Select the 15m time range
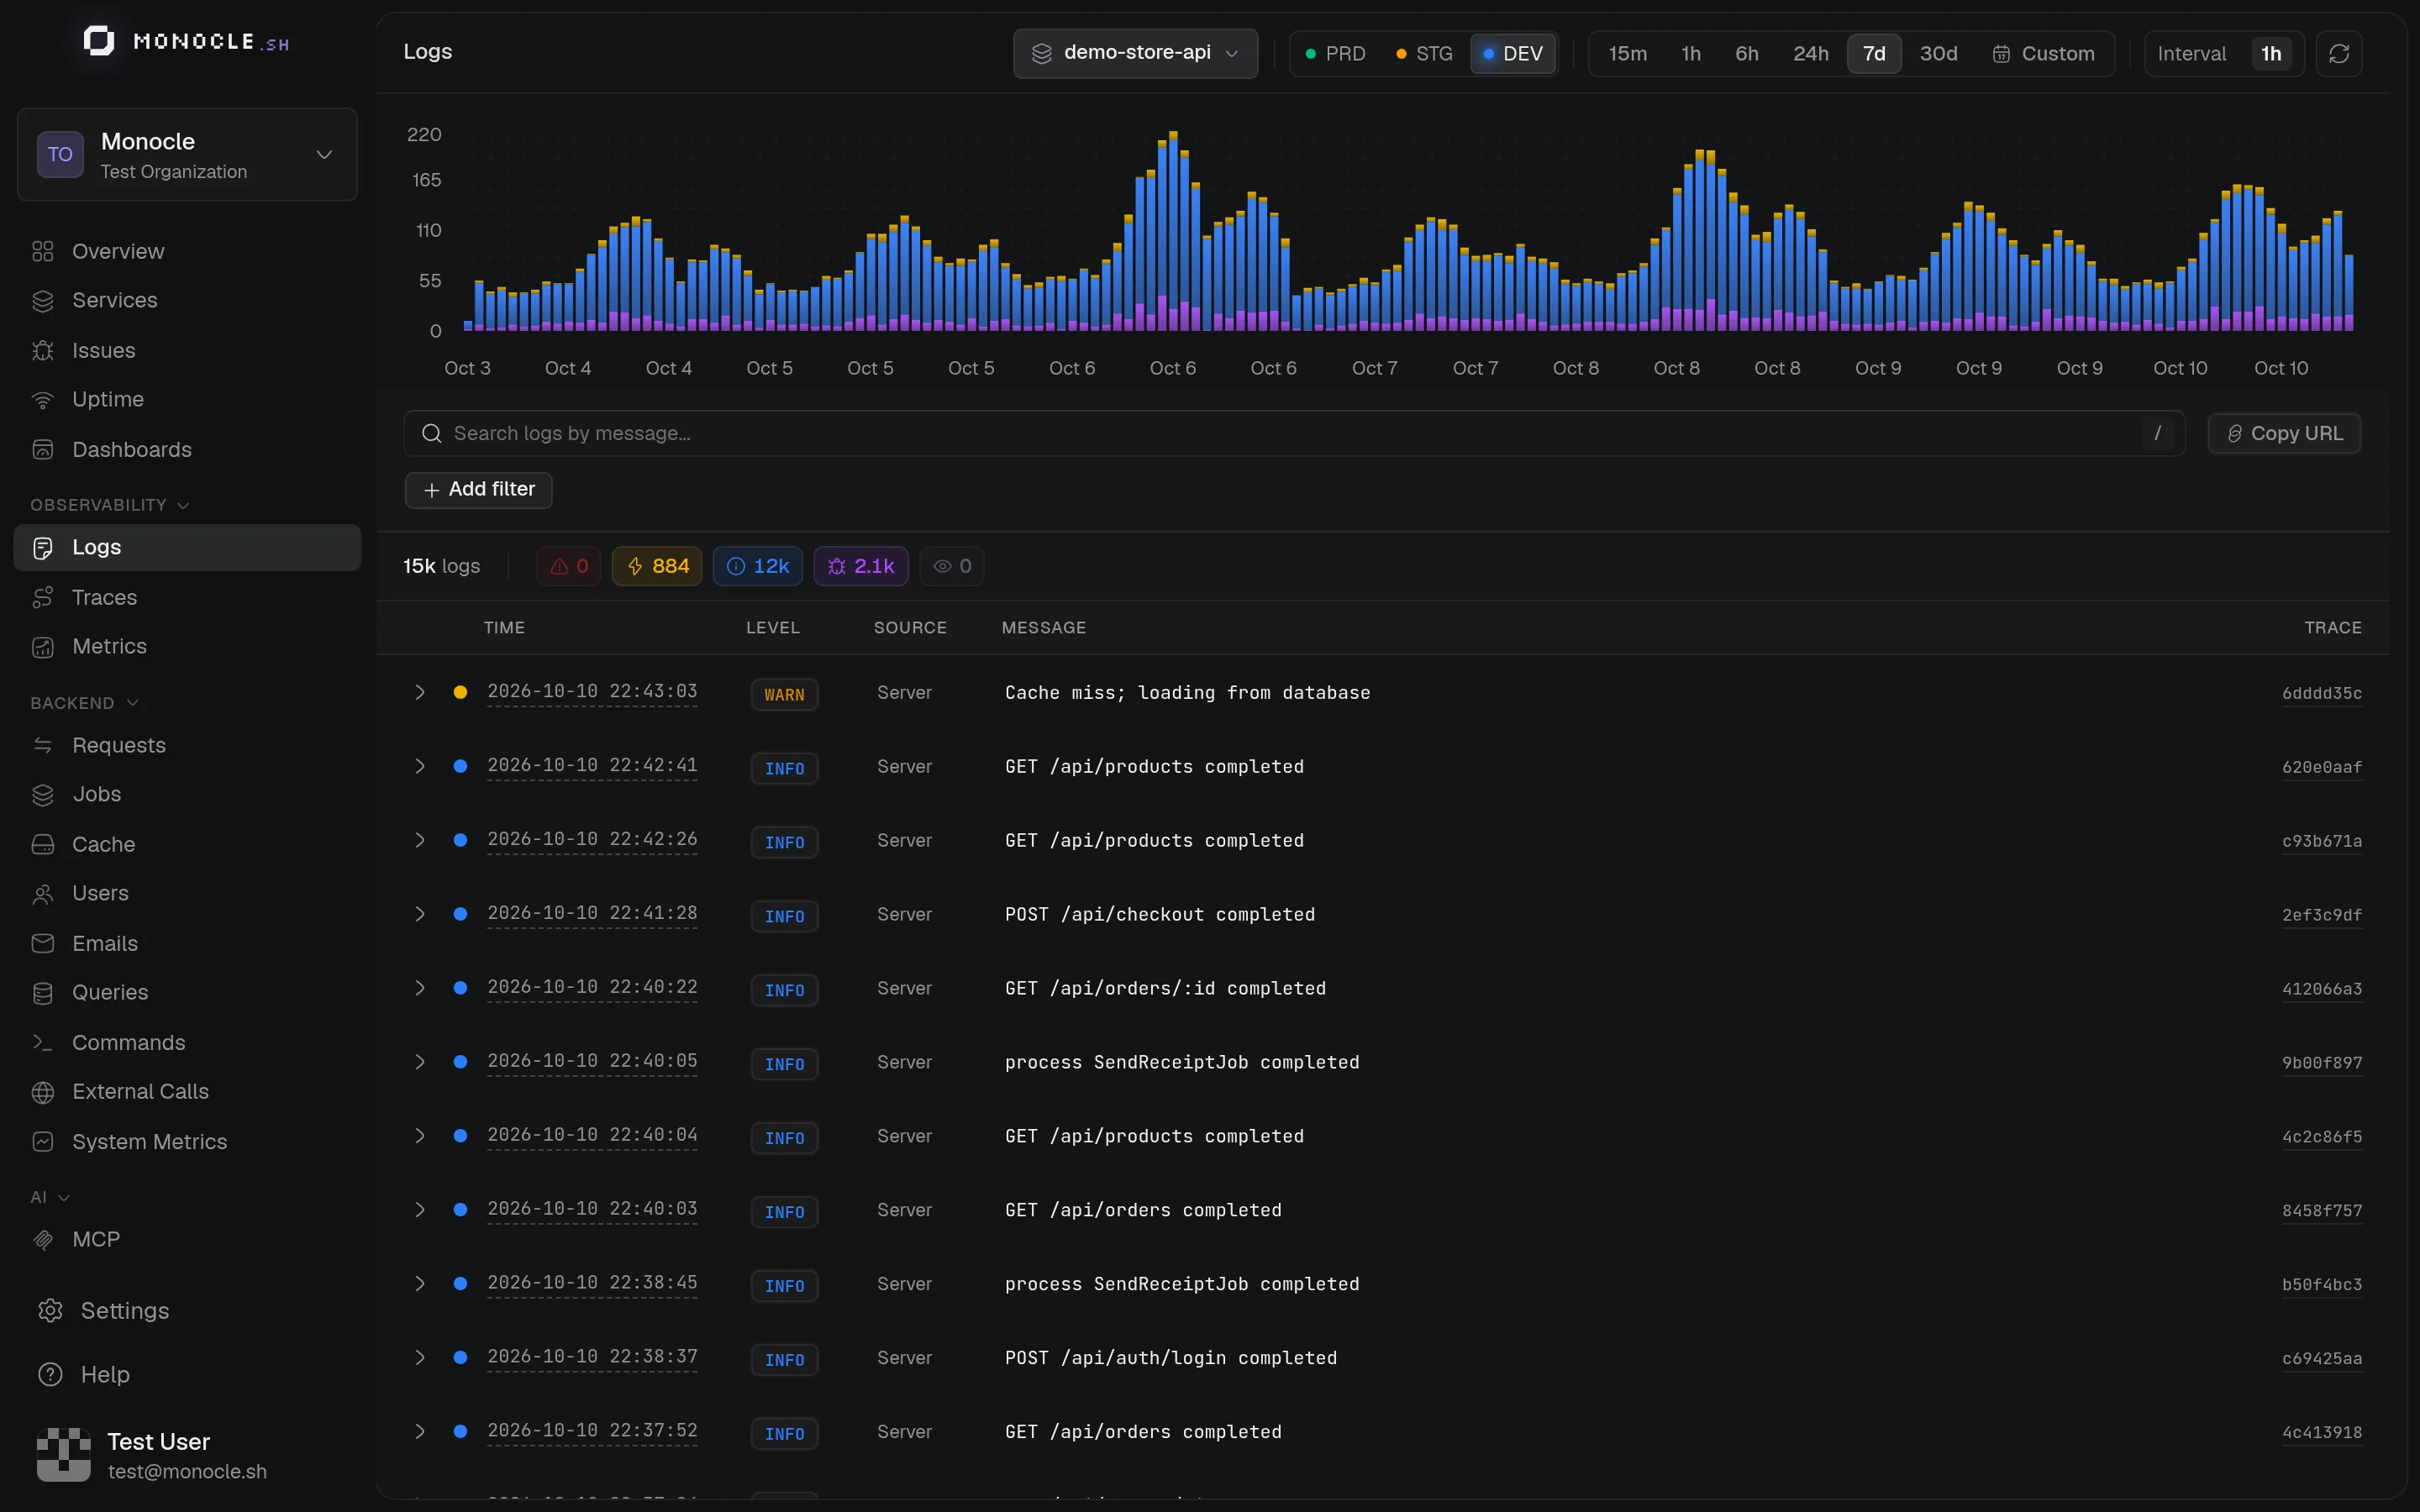 (1627, 54)
